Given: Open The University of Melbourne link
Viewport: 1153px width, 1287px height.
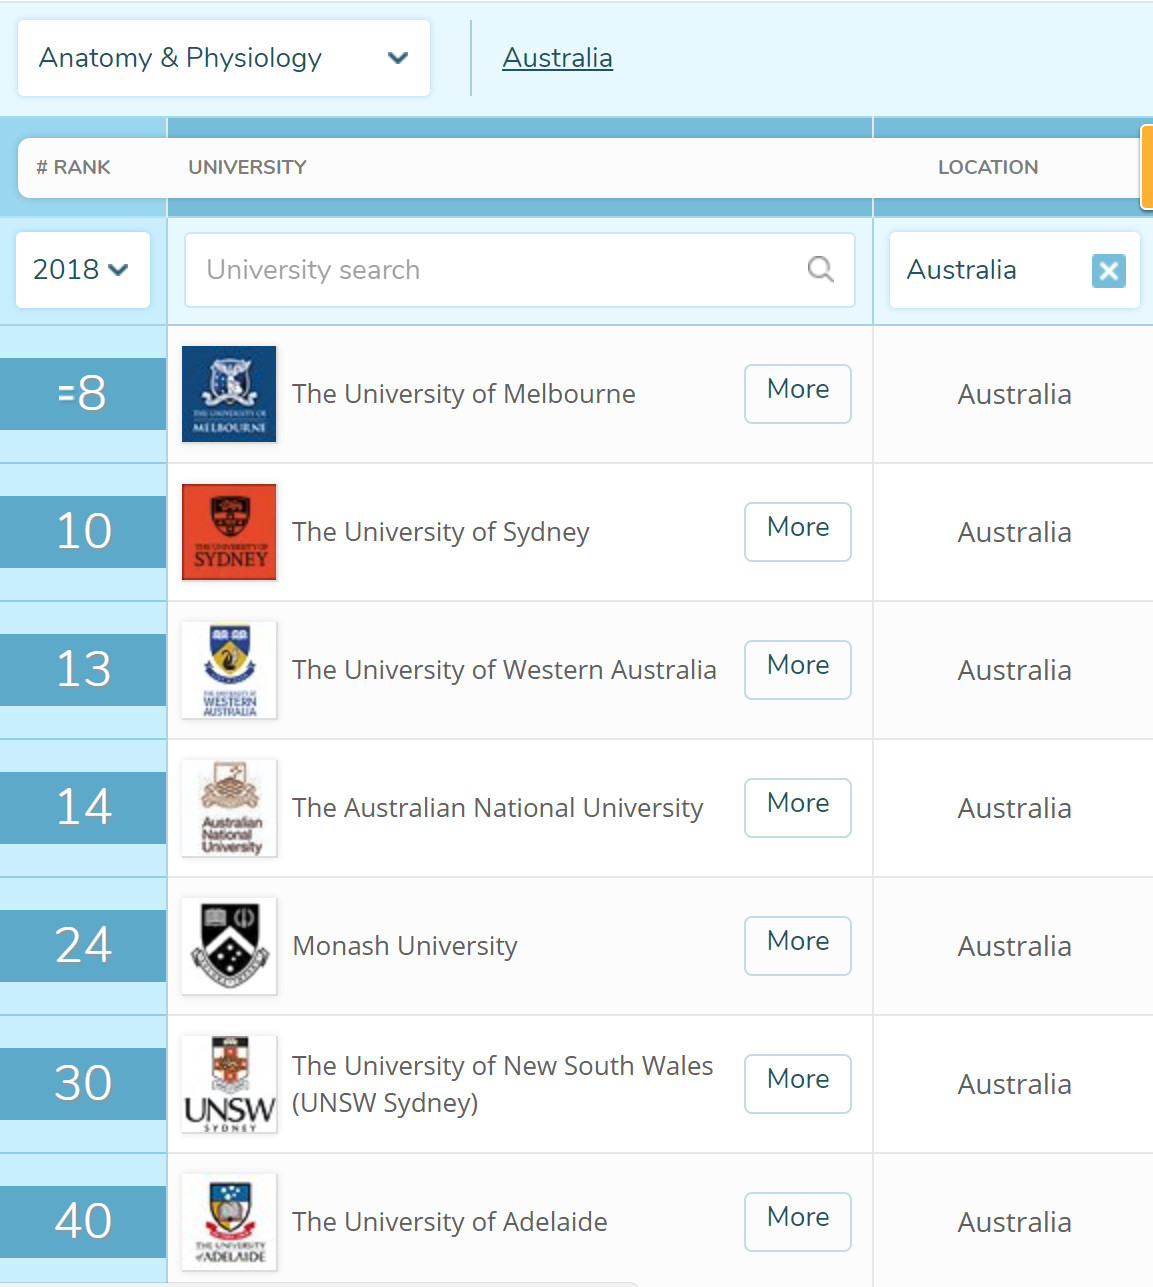Looking at the screenshot, I should click(463, 394).
